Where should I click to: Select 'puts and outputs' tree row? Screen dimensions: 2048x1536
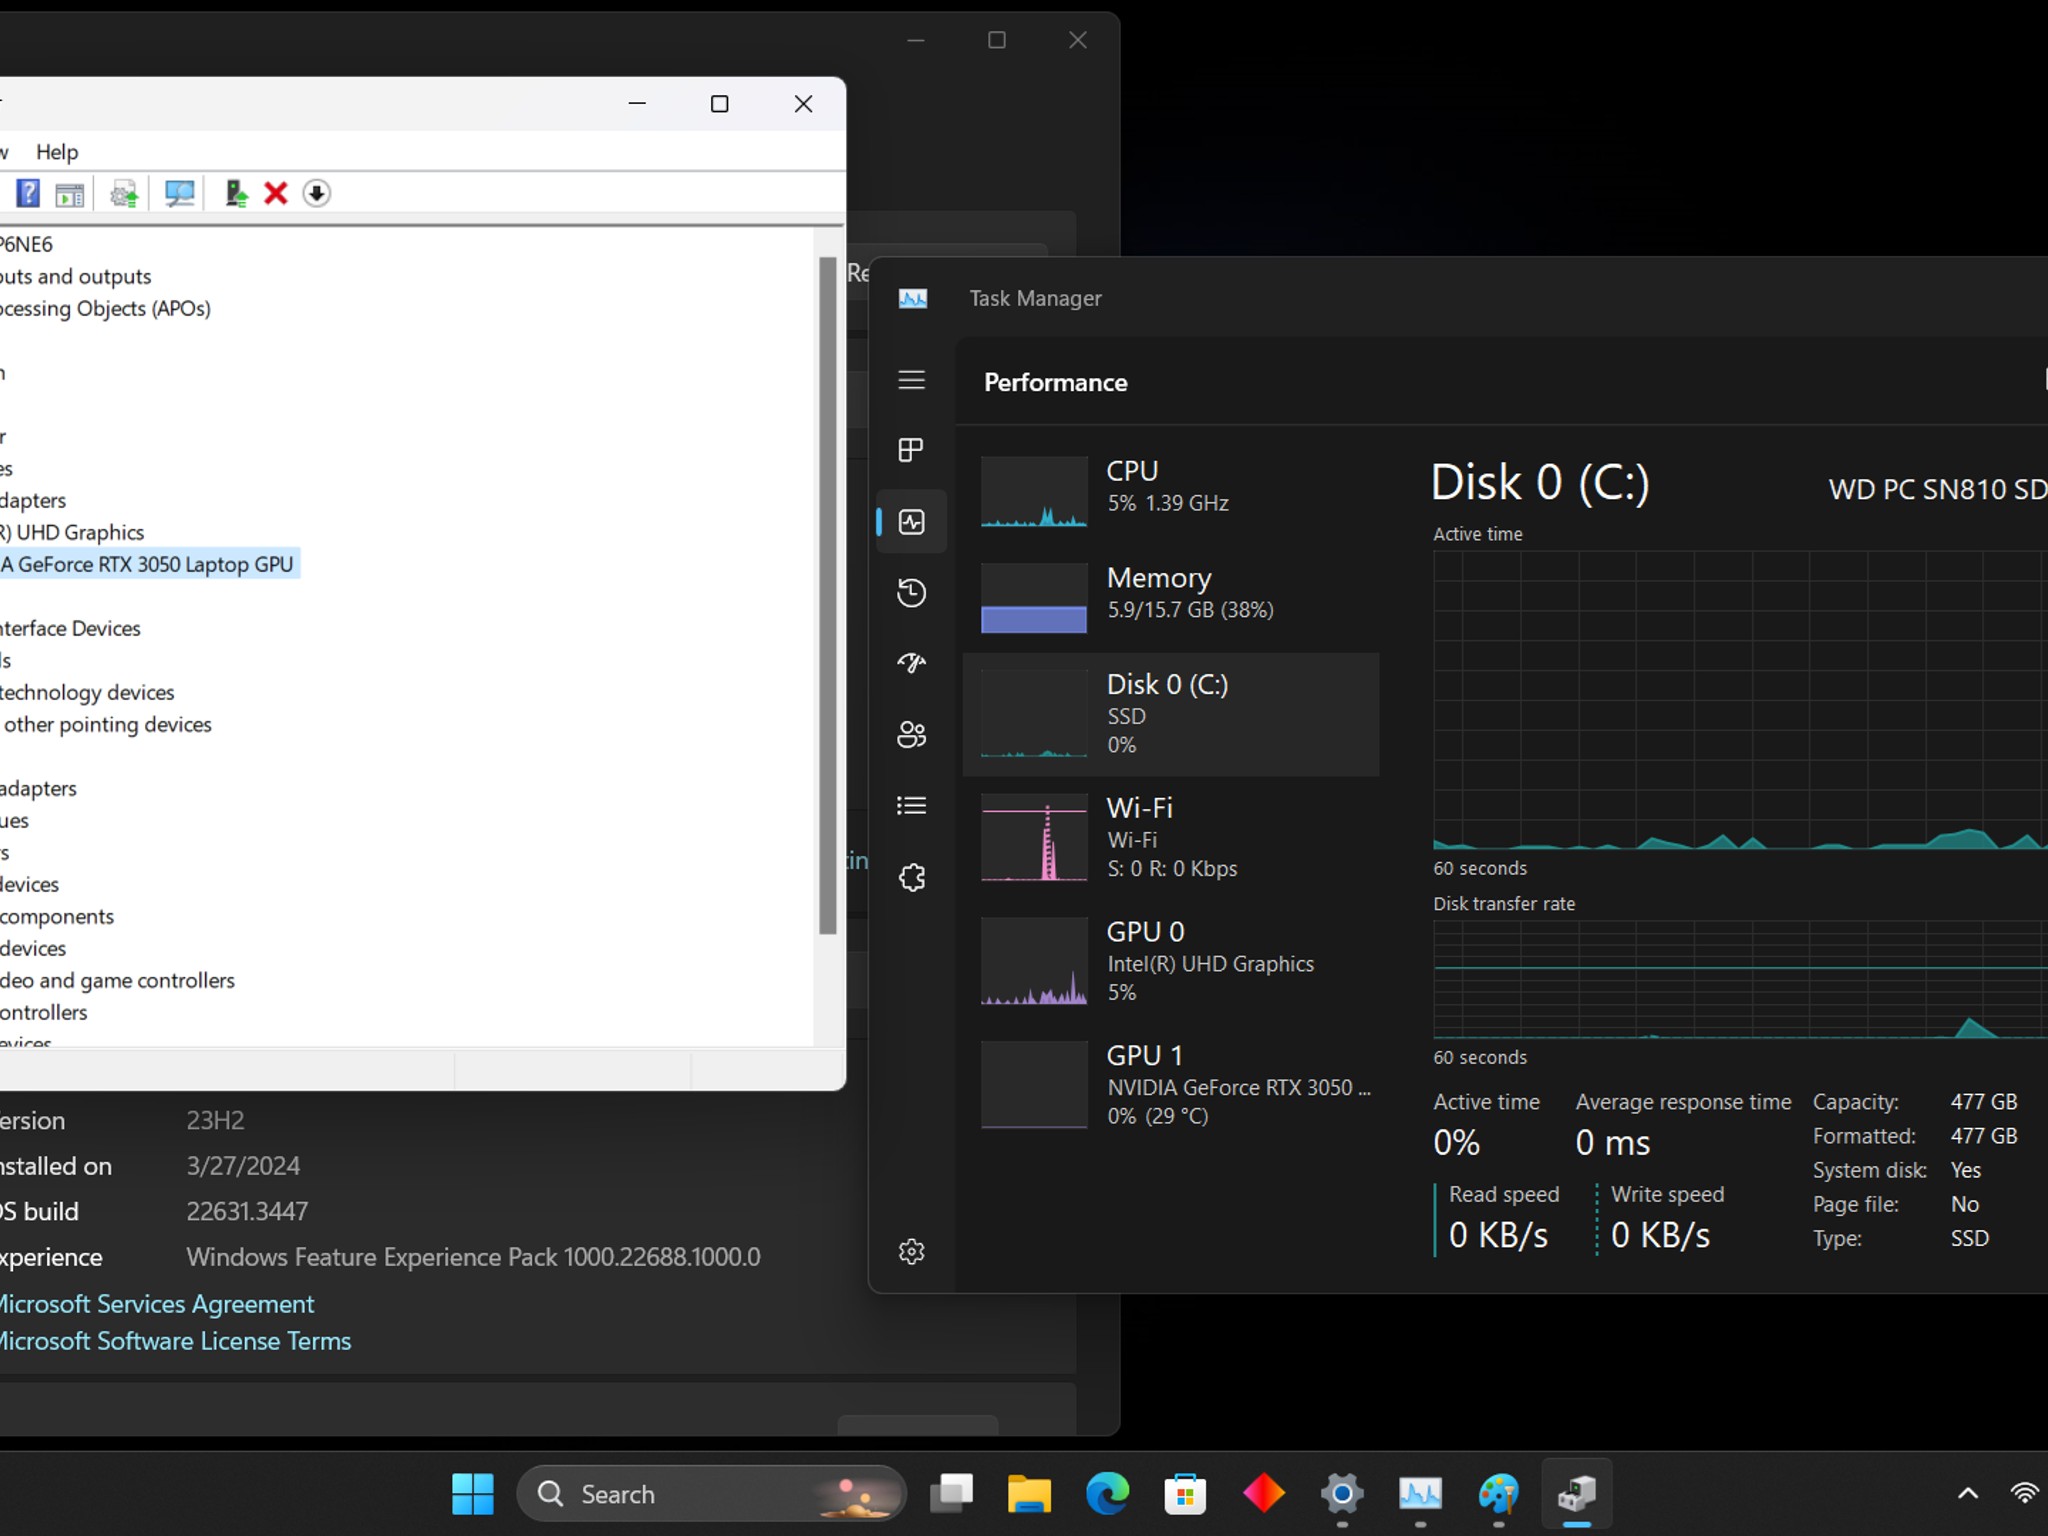[x=76, y=276]
